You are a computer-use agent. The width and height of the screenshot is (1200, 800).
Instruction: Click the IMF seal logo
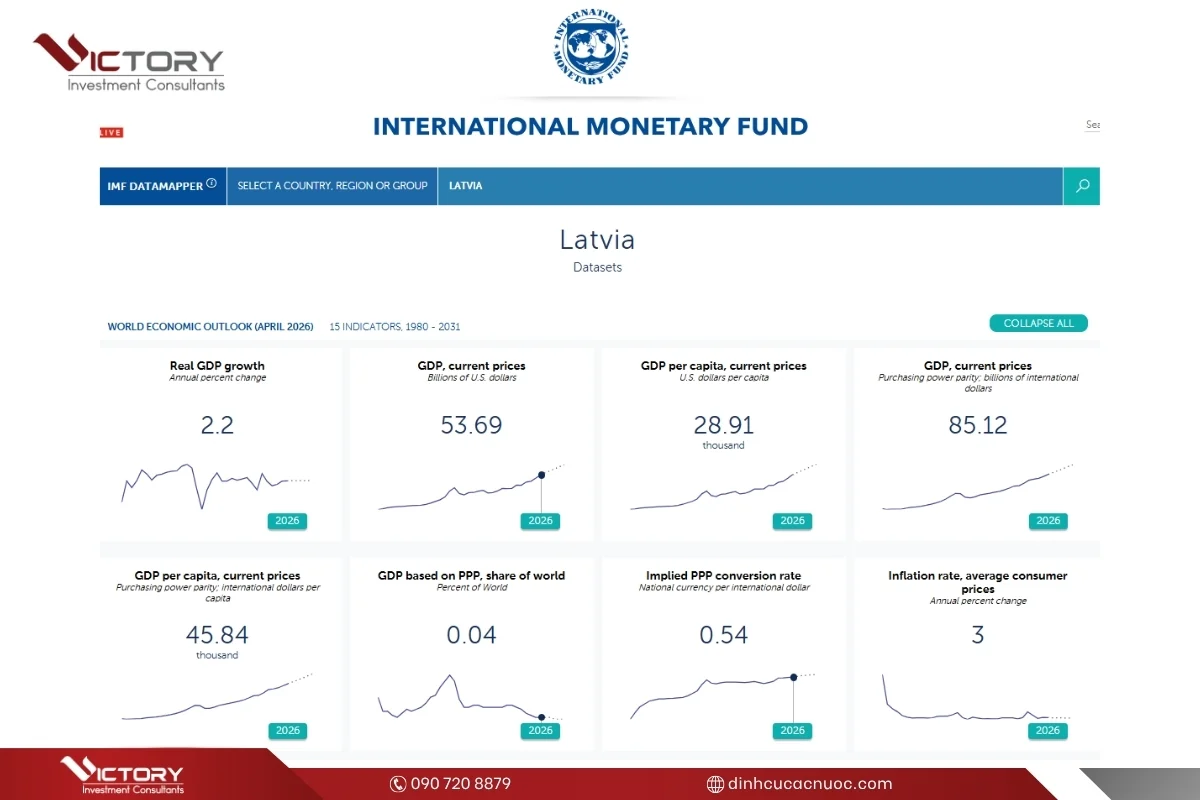pyautogui.click(x=593, y=46)
